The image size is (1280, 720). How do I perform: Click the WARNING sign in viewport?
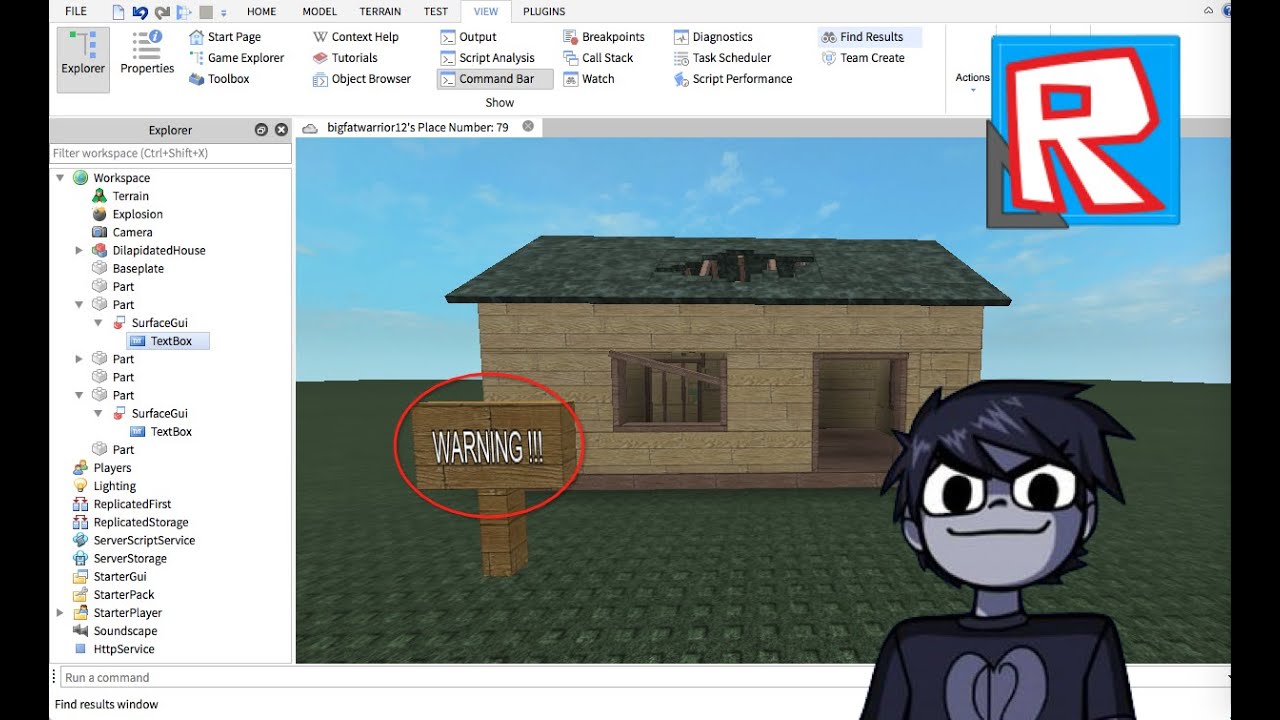pyautogui.click(x=488, y=446)
